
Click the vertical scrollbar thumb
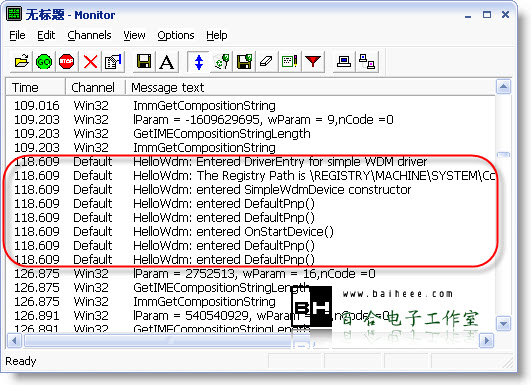tap(503, 155)
